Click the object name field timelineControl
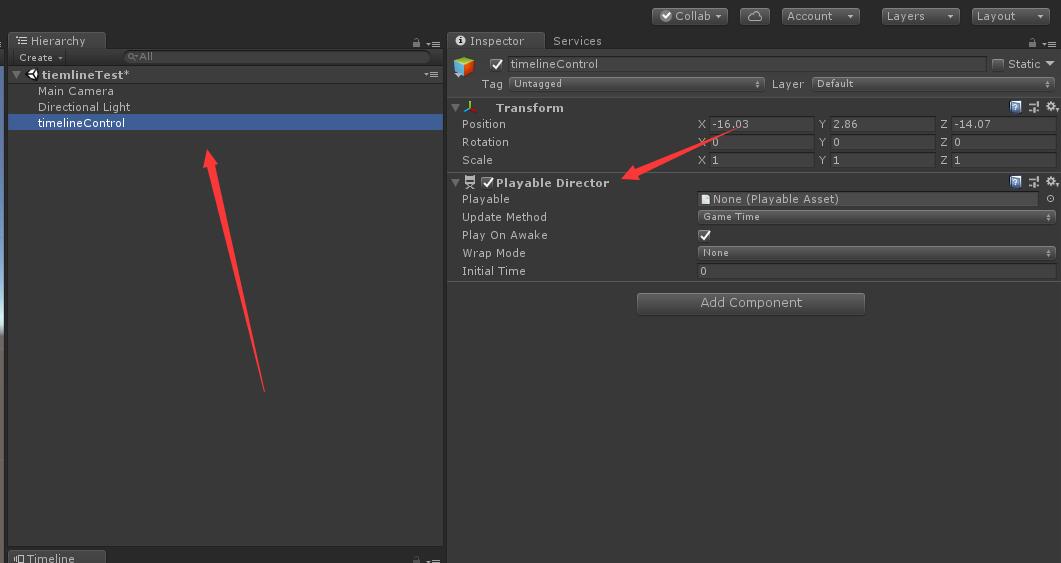This screenshot has width=1061, height=563. (x=746, y=64)
